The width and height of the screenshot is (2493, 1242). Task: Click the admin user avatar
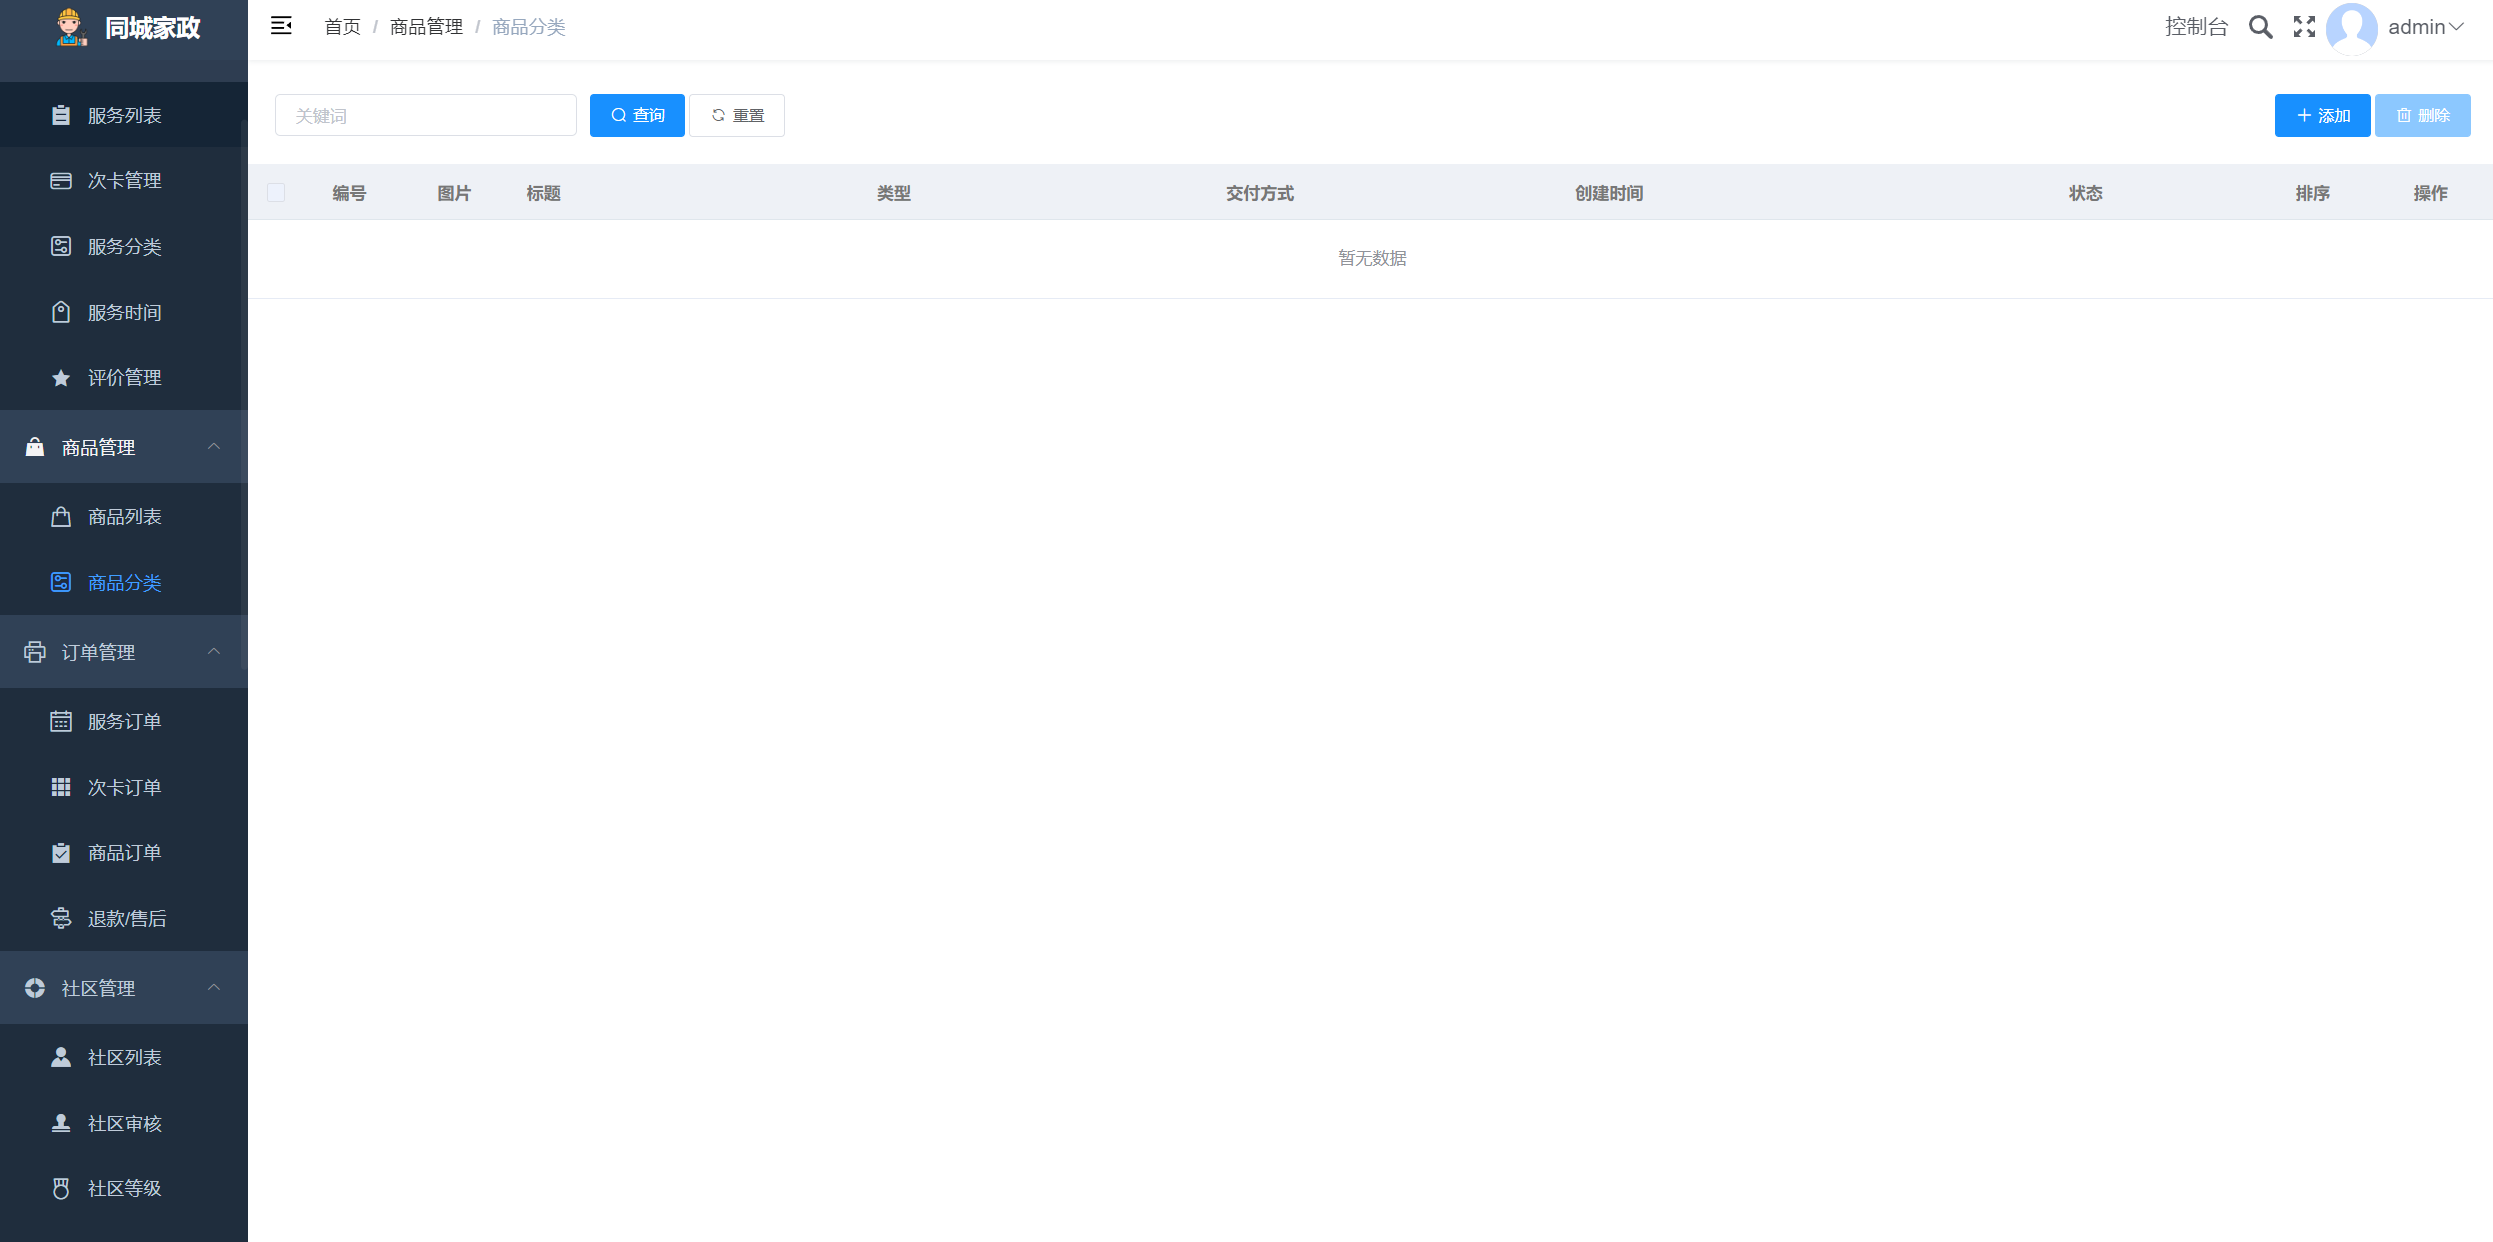point(2351,27)
